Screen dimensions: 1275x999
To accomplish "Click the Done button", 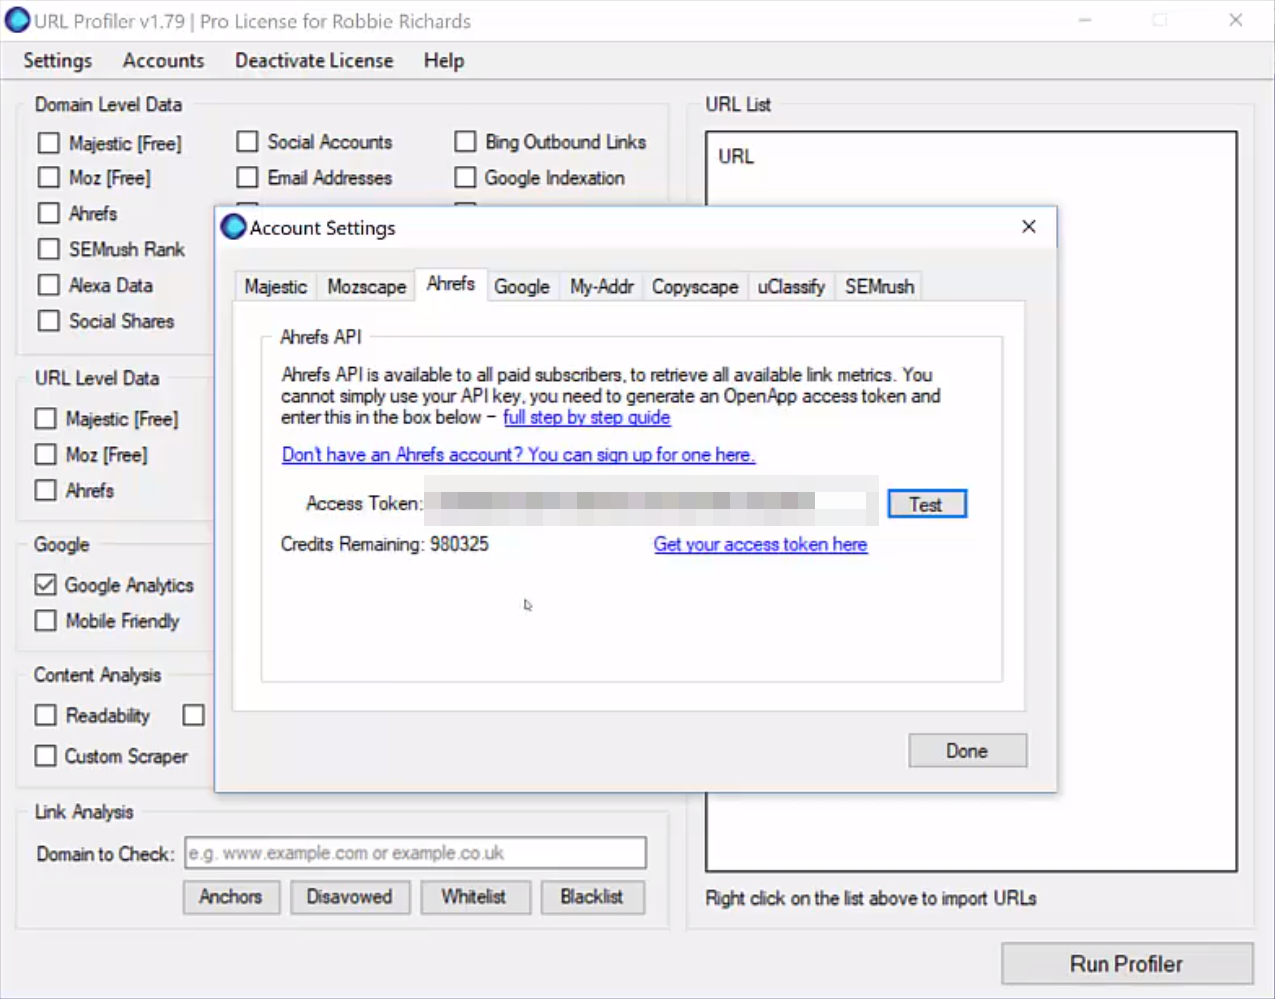I will [x=966, y=751].
